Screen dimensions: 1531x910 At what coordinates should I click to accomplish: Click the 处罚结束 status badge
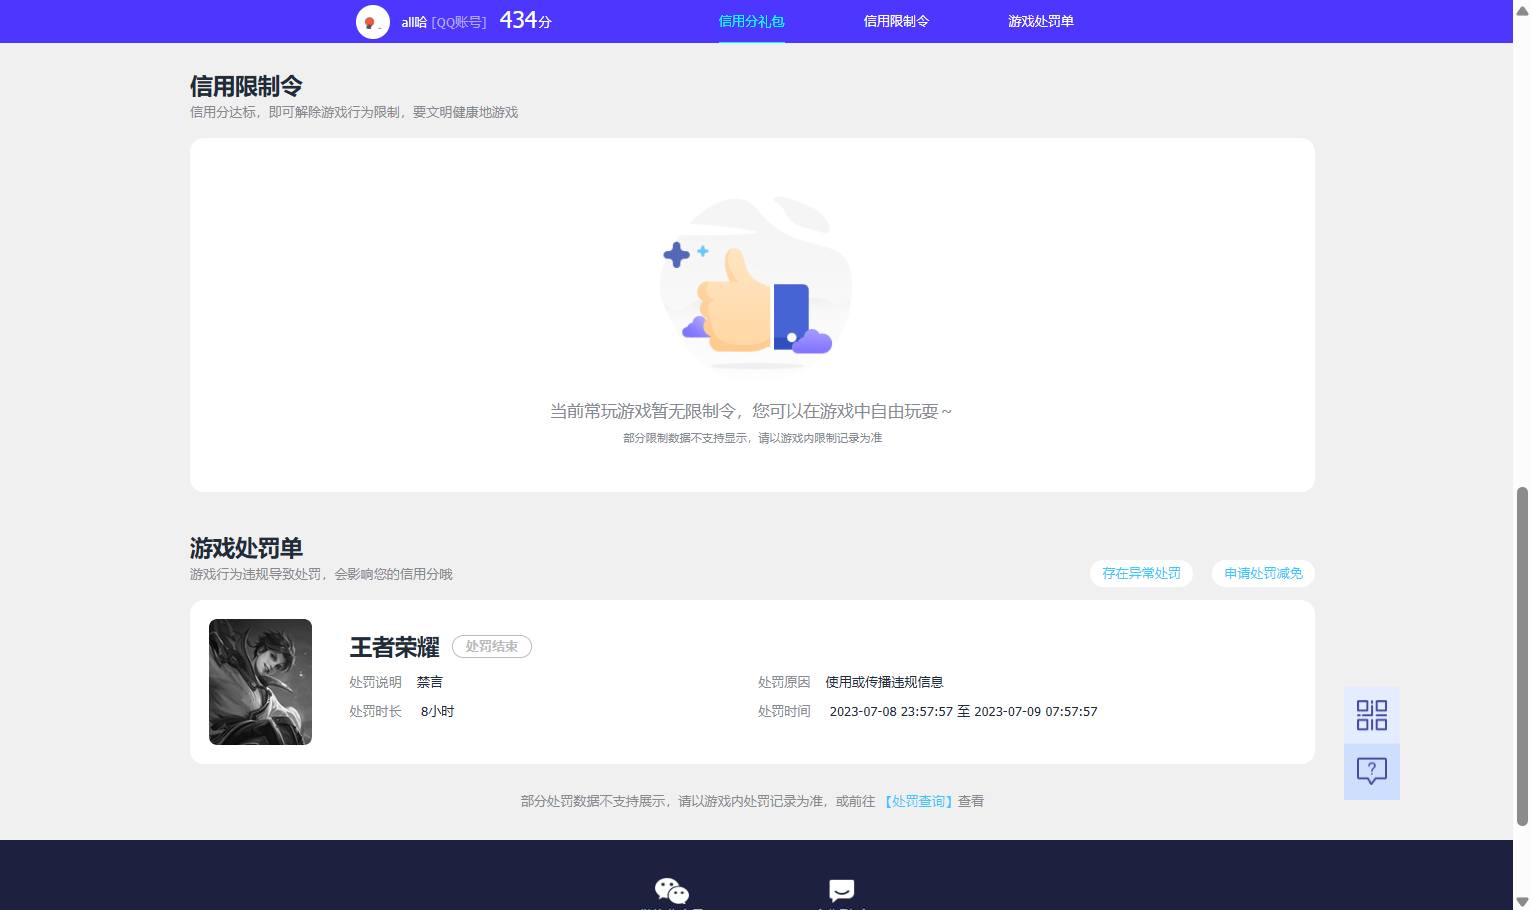492,647
